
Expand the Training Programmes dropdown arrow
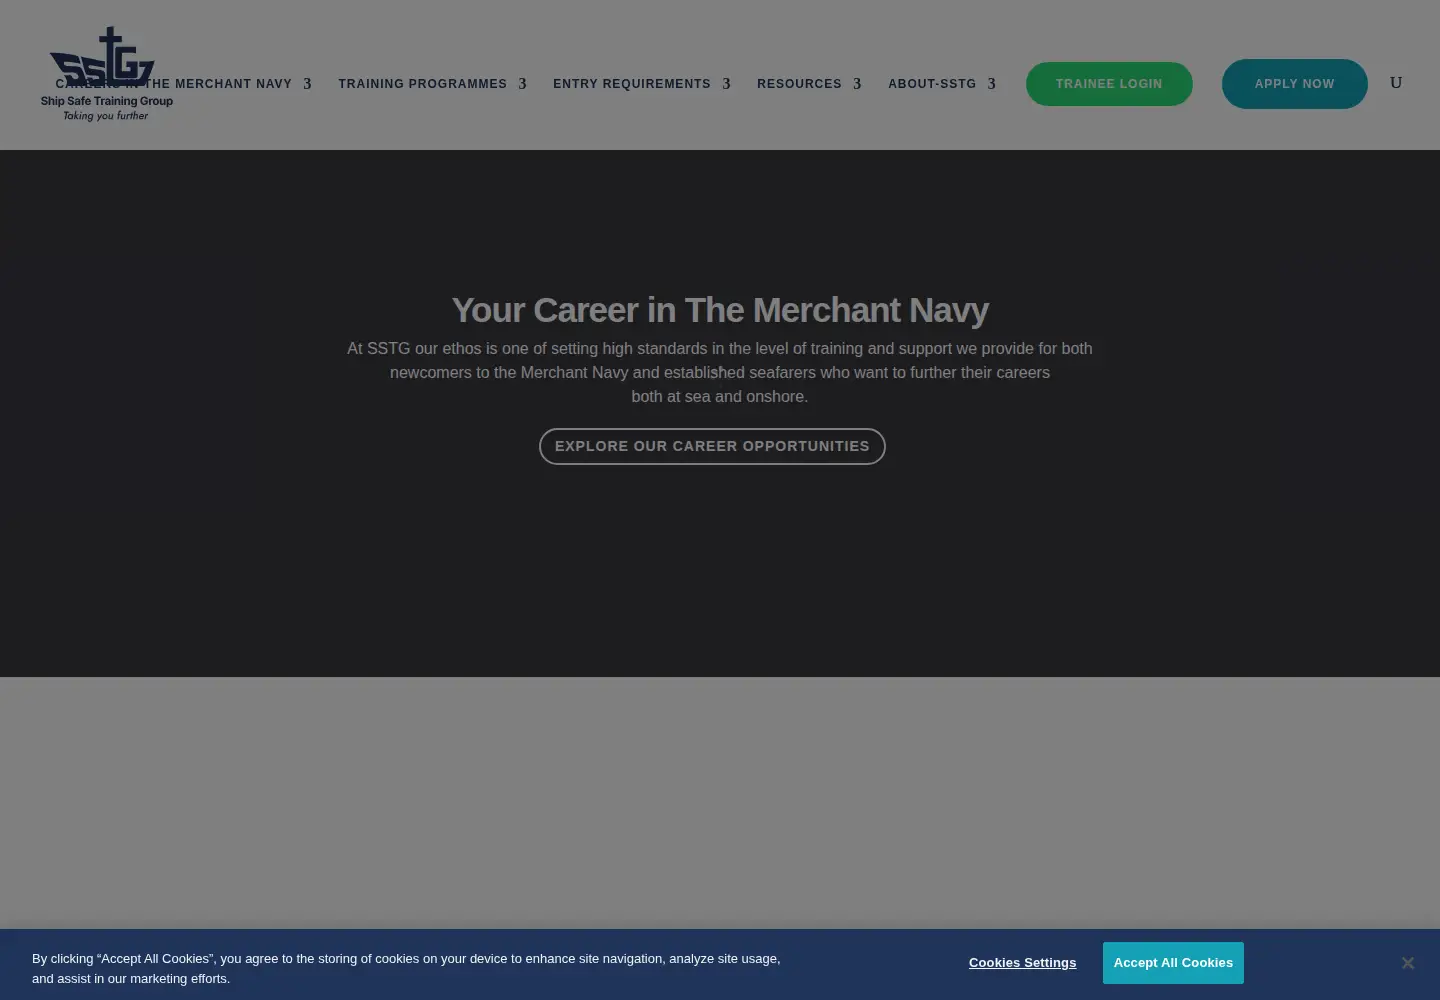pos(522,84)
